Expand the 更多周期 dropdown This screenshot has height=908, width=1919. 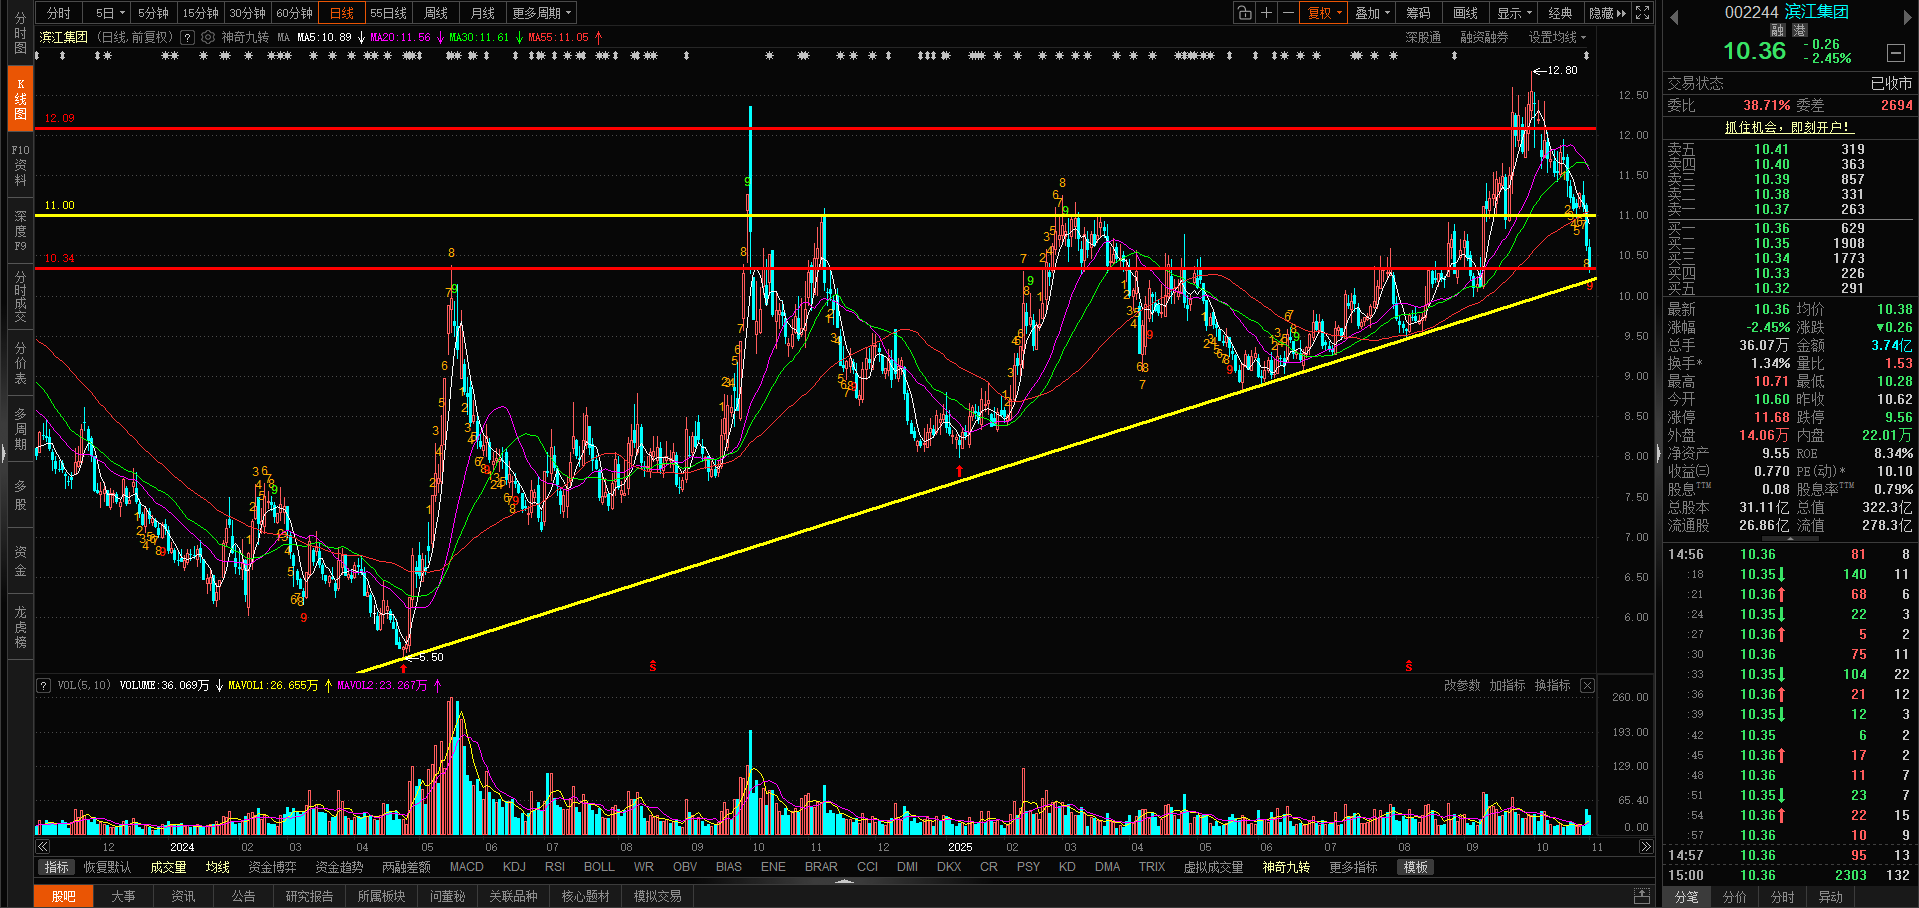[x=541, y=13]
